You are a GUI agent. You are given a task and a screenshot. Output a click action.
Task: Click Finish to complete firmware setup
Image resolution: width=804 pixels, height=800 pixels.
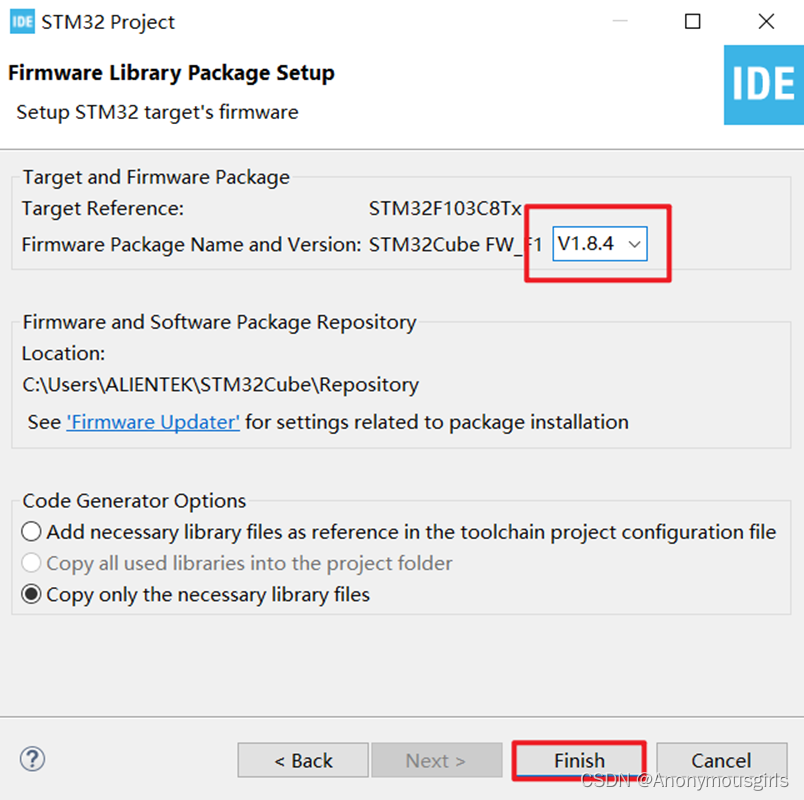click(578, 760)
